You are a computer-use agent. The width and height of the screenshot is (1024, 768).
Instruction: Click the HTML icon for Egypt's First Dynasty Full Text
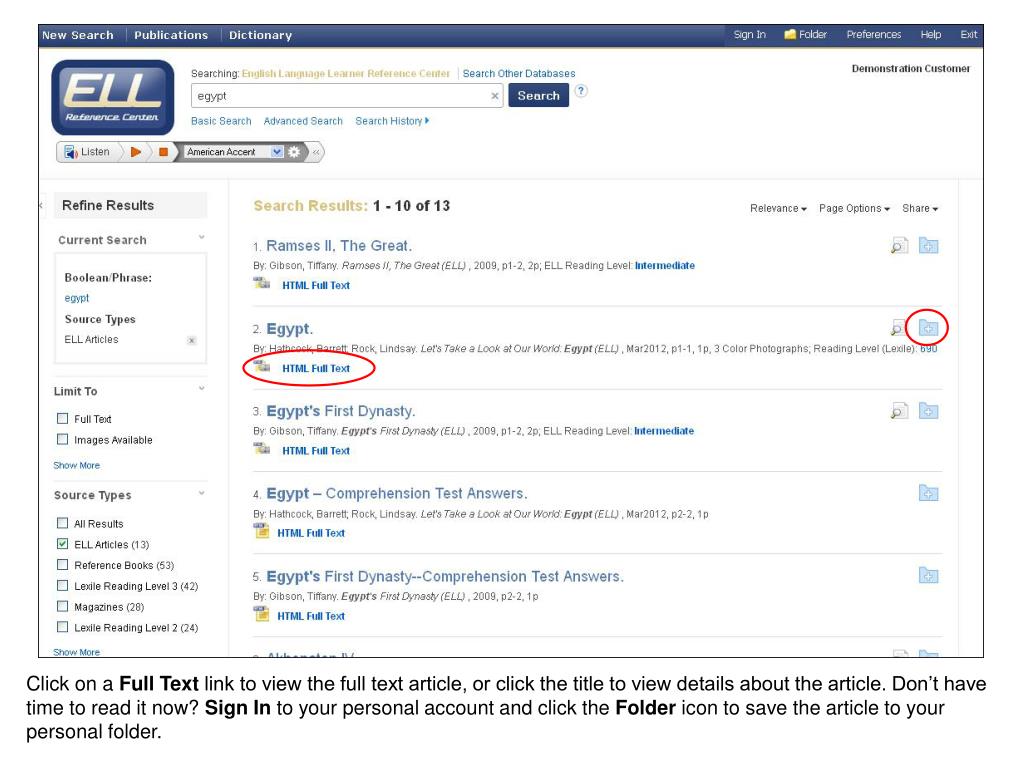(x=262, y=449)
